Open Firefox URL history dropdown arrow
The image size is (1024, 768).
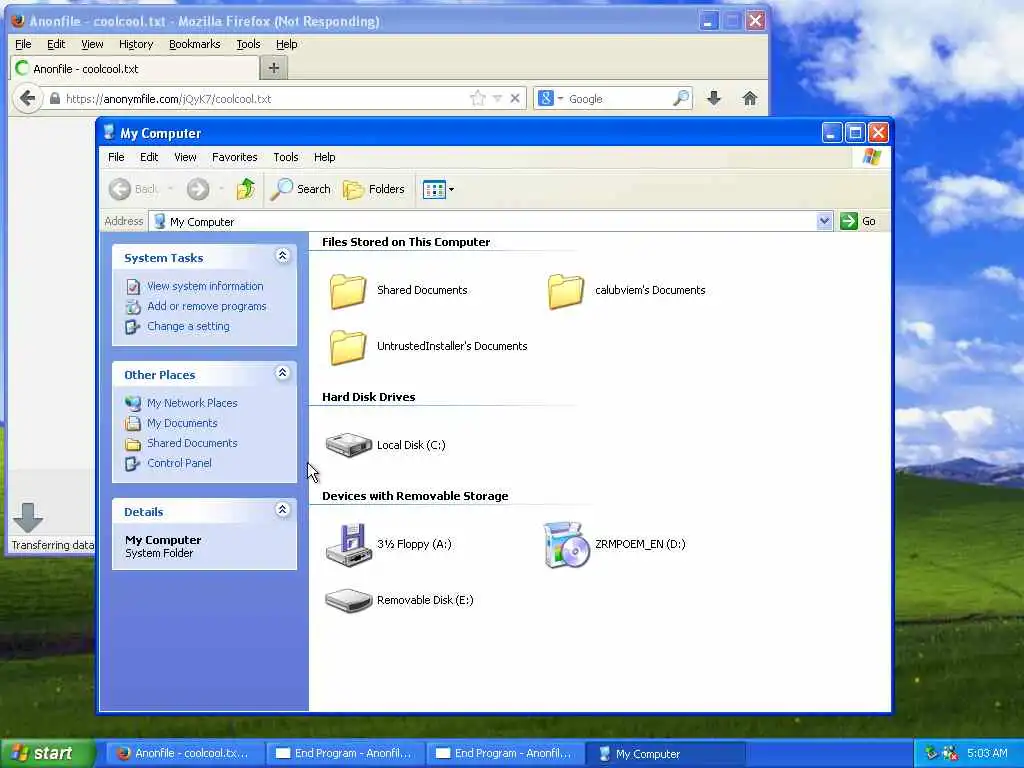click(497, 99)
